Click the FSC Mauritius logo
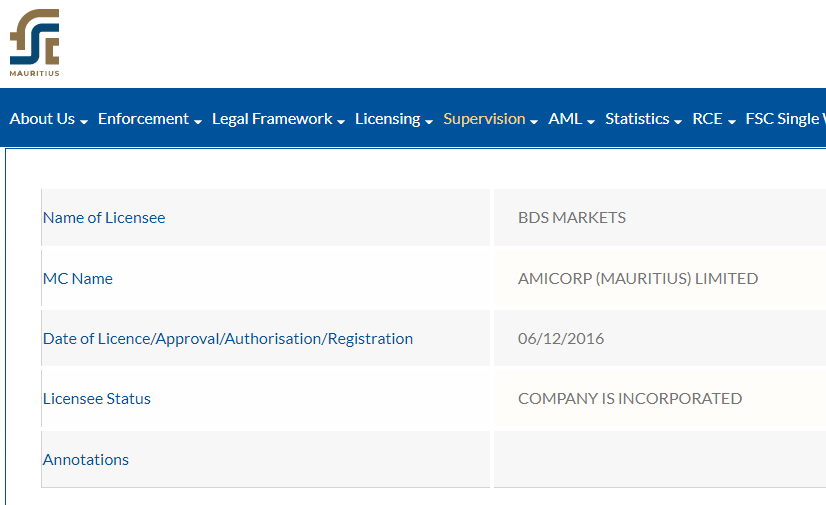Viewport: 826px width, 505px height. [34, 43]
